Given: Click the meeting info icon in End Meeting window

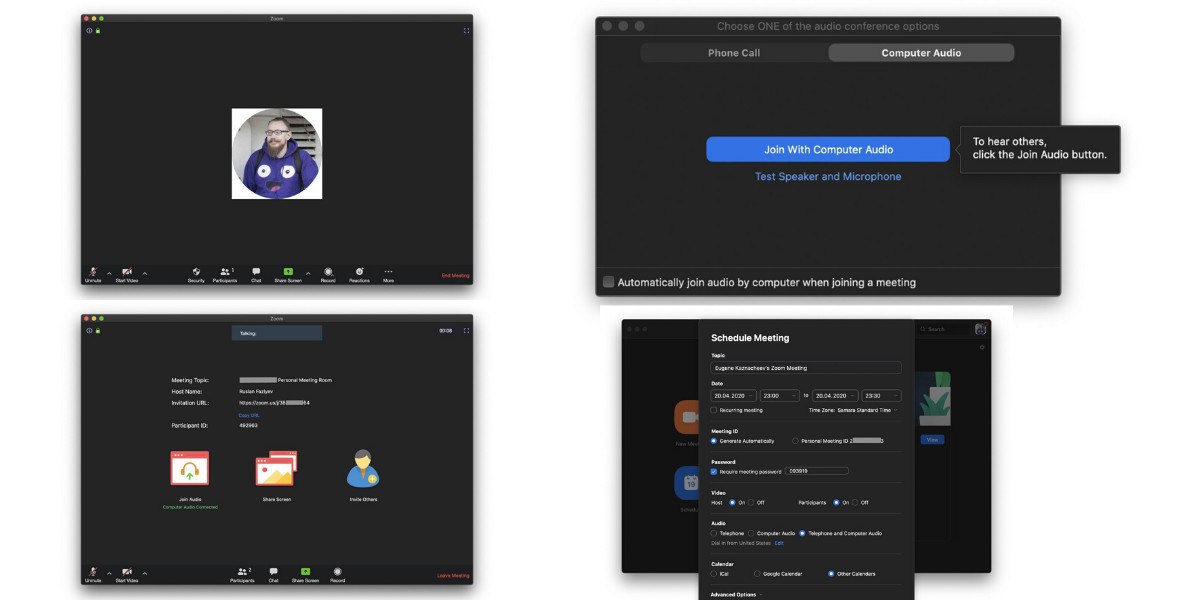Looking at the screenshot, I should tap(89, 31).
